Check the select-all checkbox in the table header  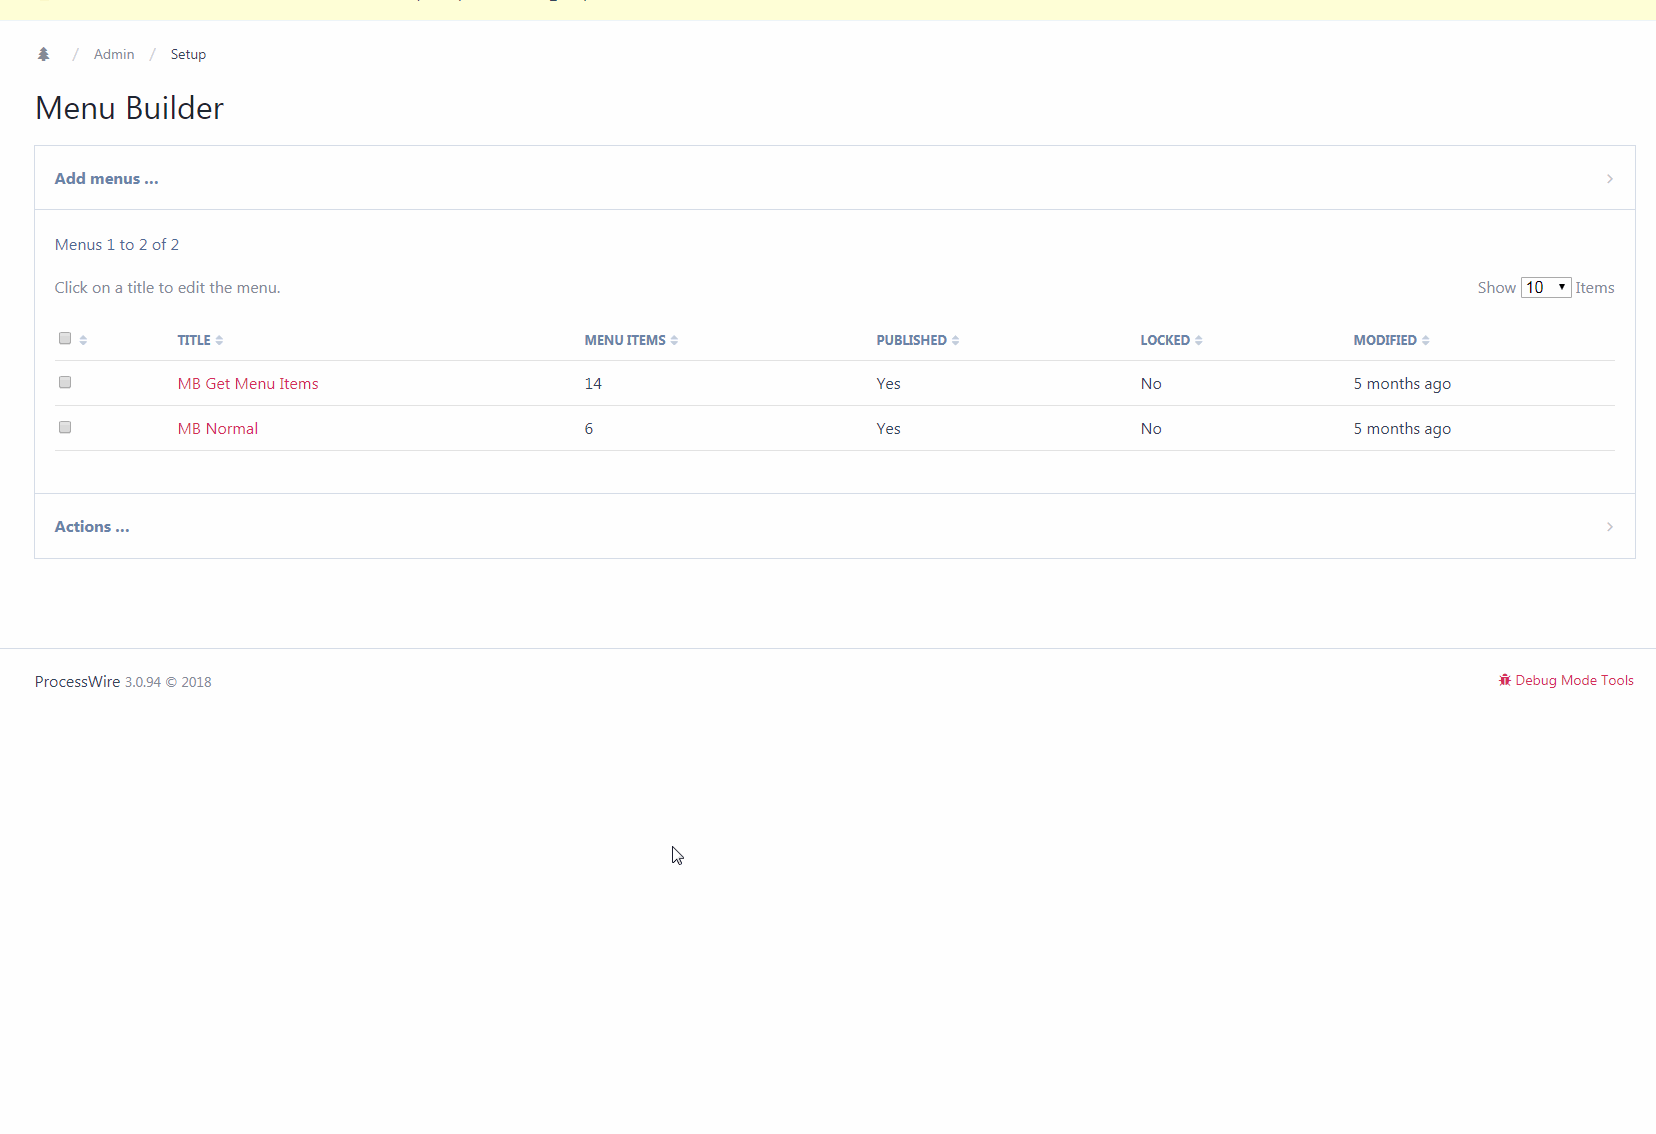(65, 338)
